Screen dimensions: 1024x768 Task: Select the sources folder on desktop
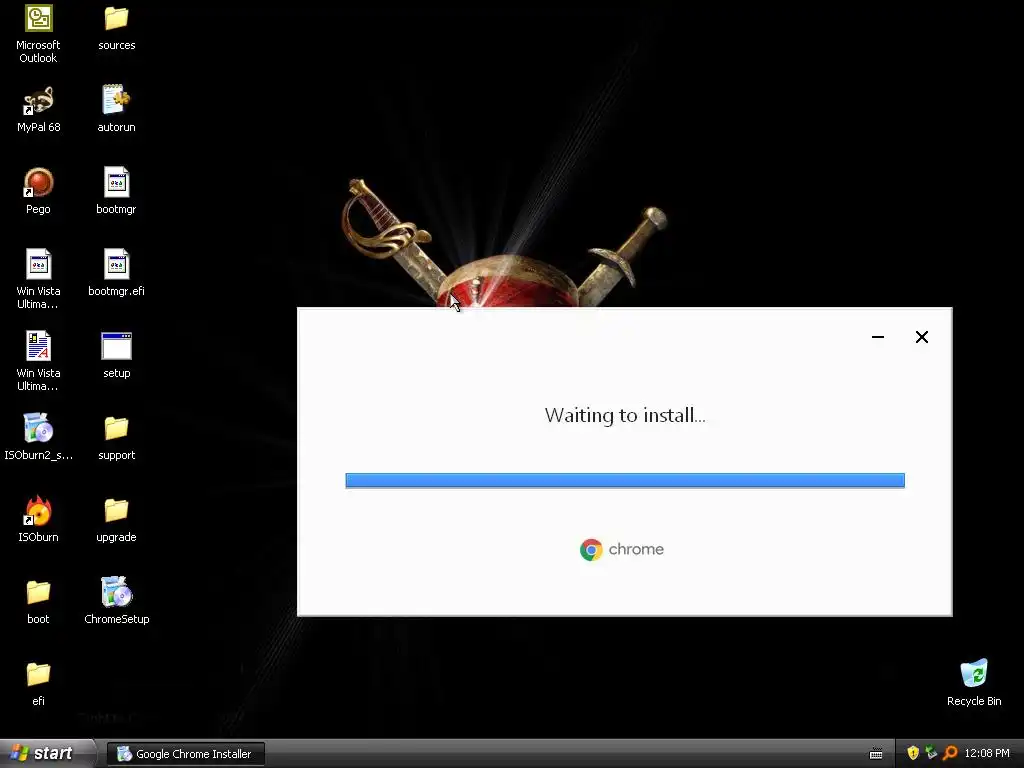point(116,19)
